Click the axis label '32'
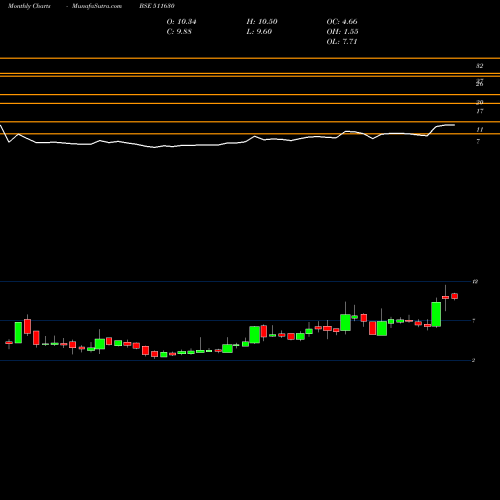 pyautogui.click(x=479, y=66)
